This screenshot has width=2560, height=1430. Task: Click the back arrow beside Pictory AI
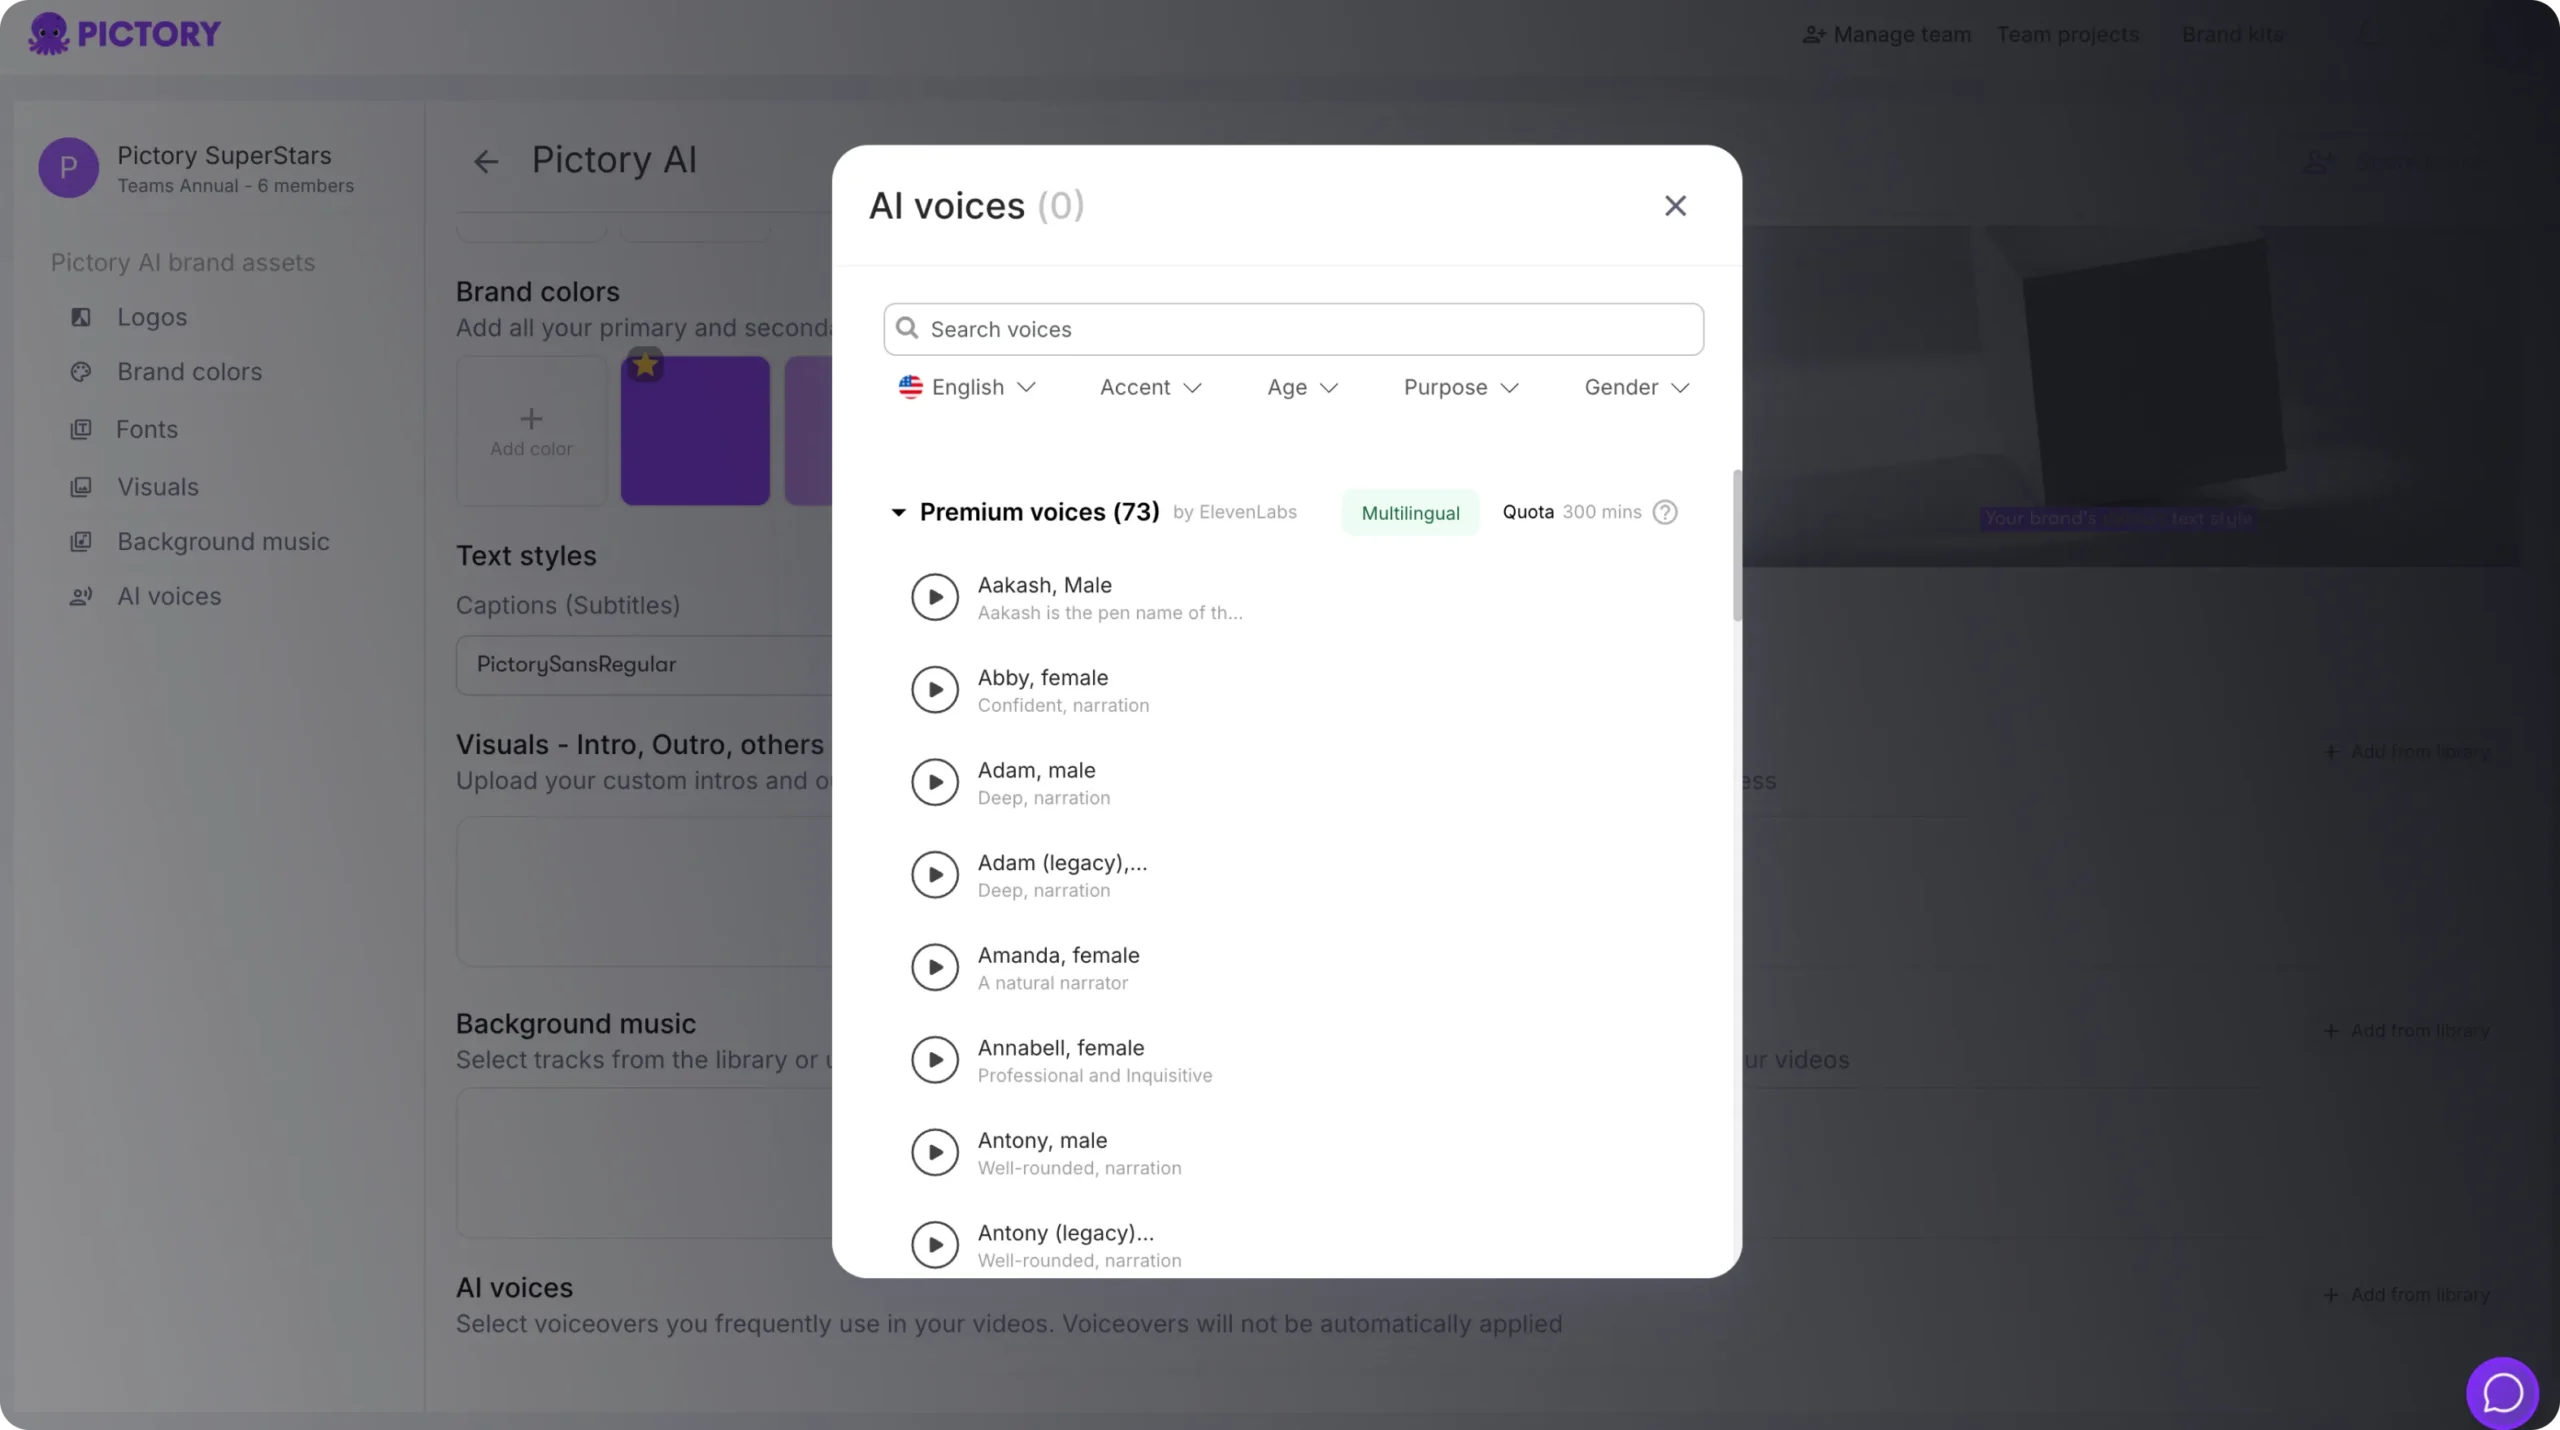(x=486, y=161)
